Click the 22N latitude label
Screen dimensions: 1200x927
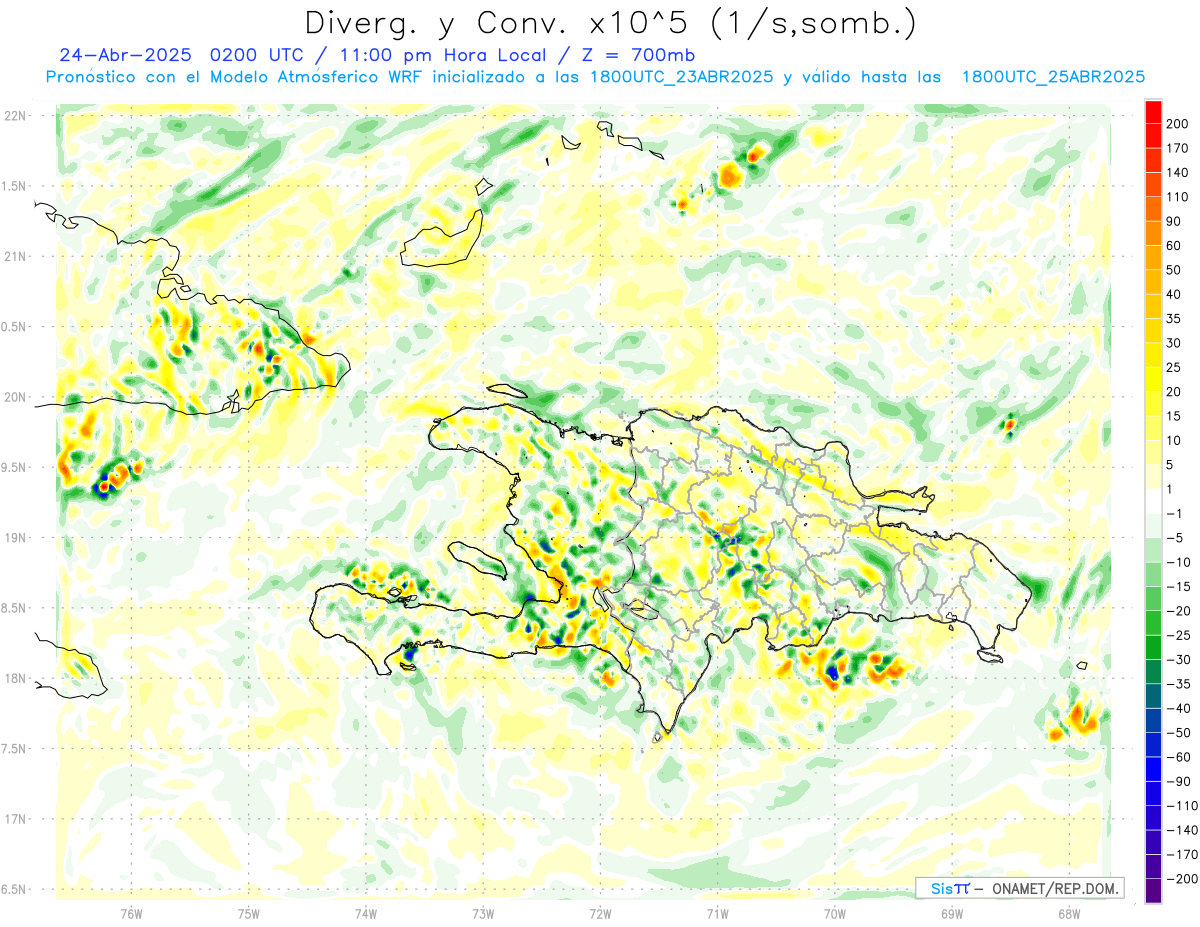15,116
